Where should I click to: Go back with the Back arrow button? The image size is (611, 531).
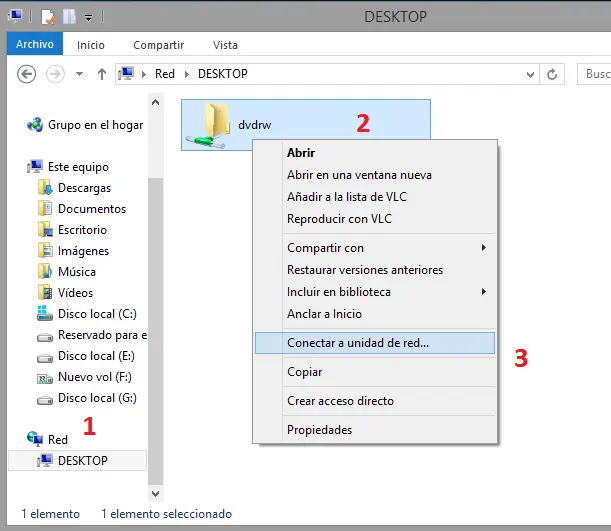click(26, 74)
